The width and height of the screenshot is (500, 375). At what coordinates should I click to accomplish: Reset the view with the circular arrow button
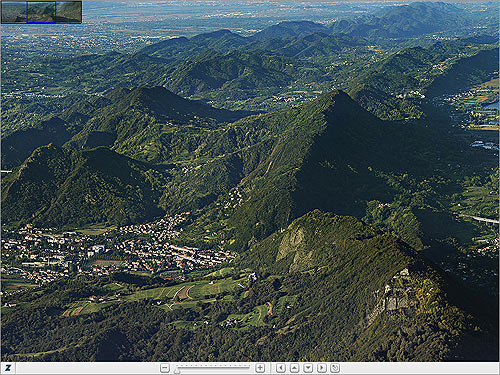(x=335, y=368)
